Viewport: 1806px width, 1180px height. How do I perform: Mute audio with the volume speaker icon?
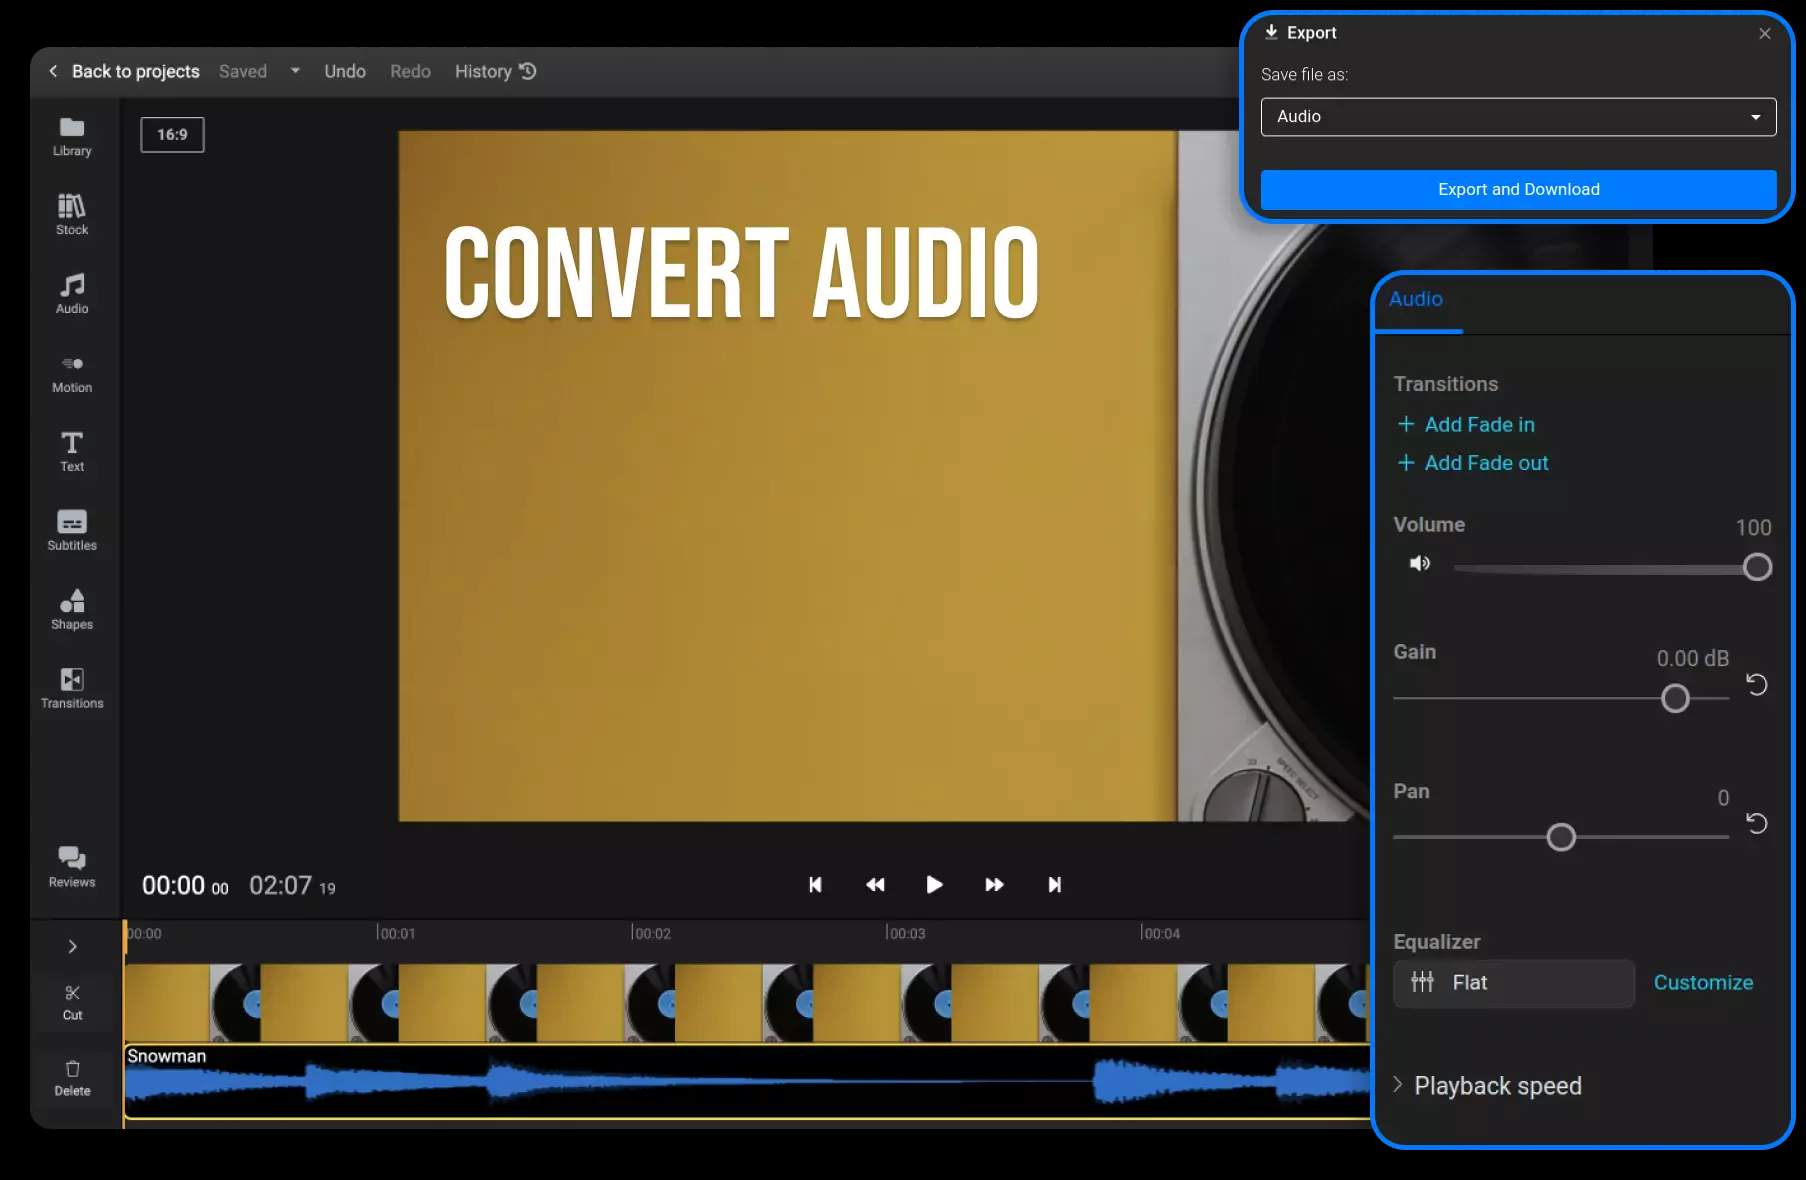click(x=1420, y=564)
